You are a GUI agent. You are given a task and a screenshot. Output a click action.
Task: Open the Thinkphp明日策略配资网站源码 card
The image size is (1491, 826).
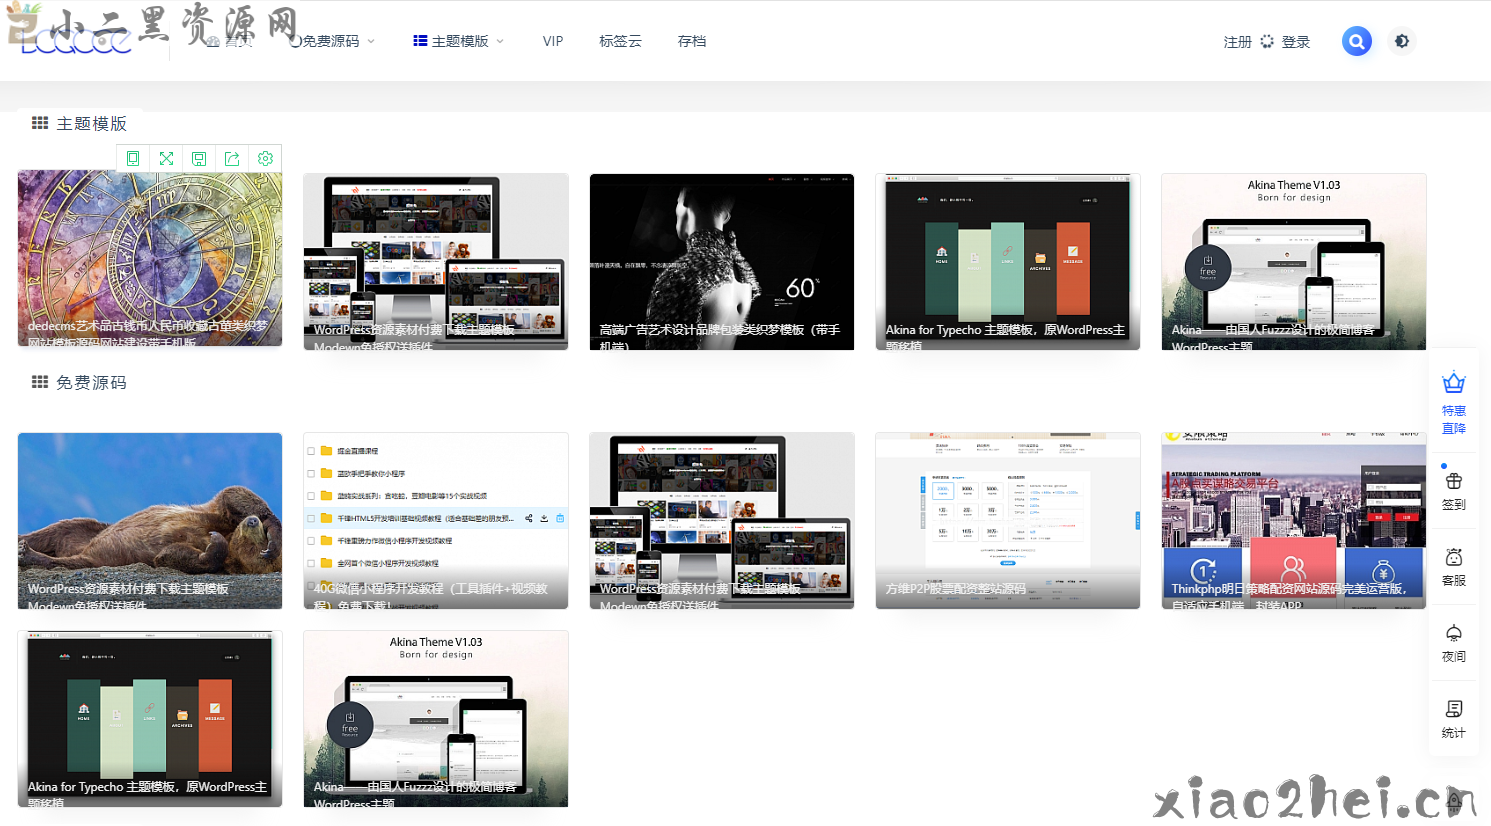(x=1294, y=521)
